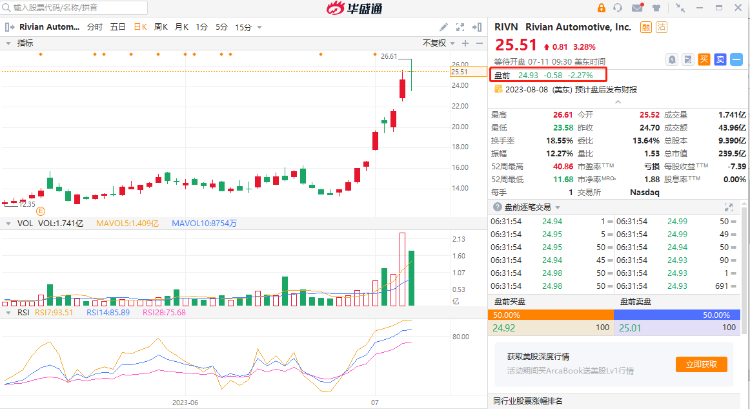Open customer service headset icon

[x=618, y=8]
